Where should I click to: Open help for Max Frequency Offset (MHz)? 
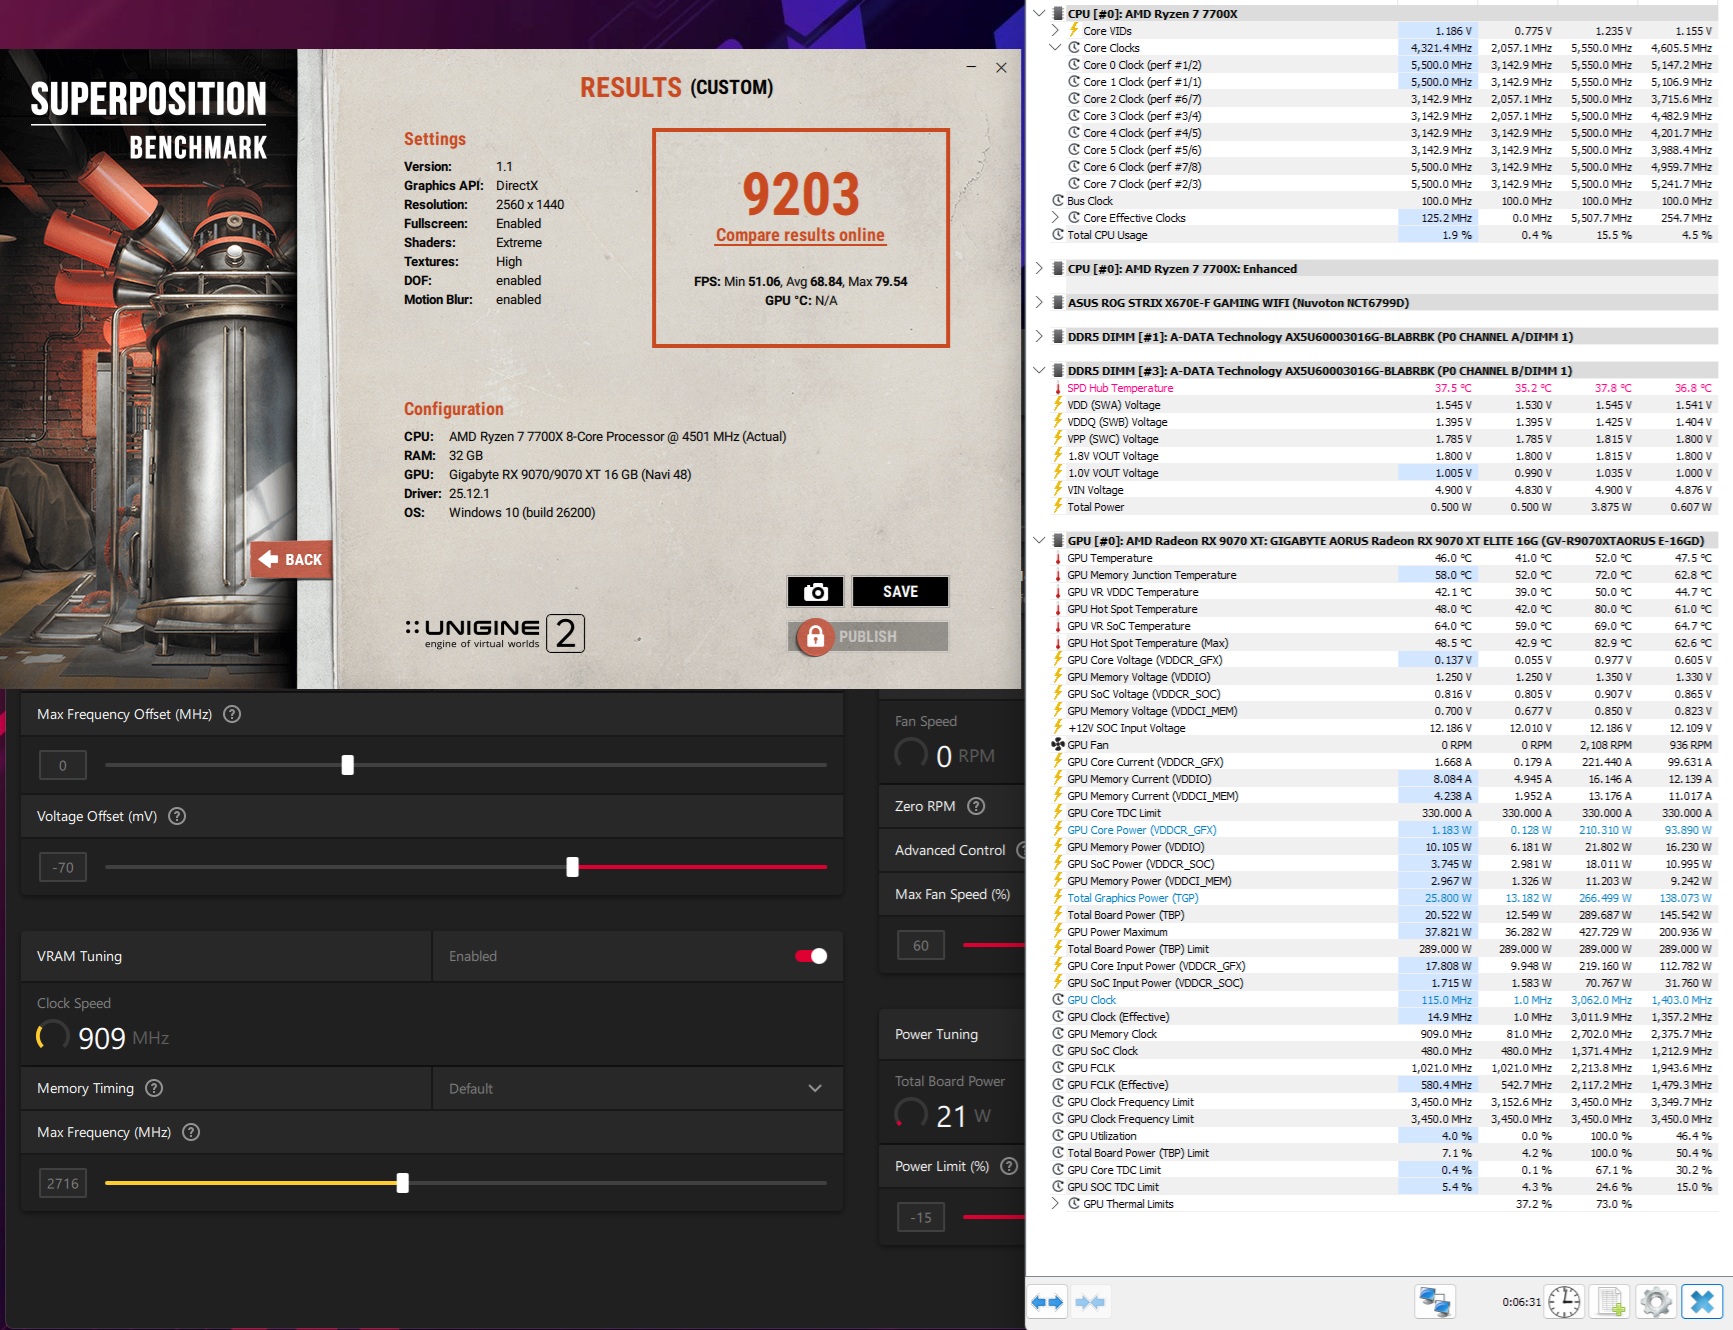tap(232, 714)
